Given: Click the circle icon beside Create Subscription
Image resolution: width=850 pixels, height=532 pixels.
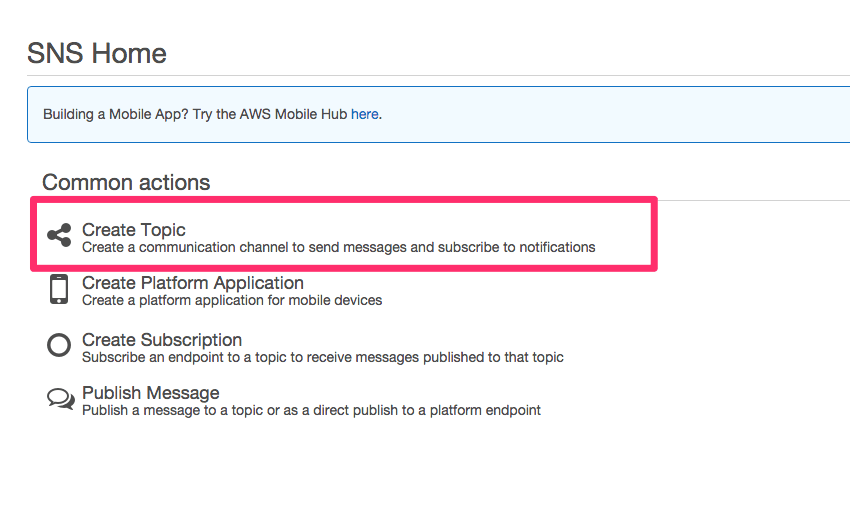Looking at the screenshot, I should point(59,345).
